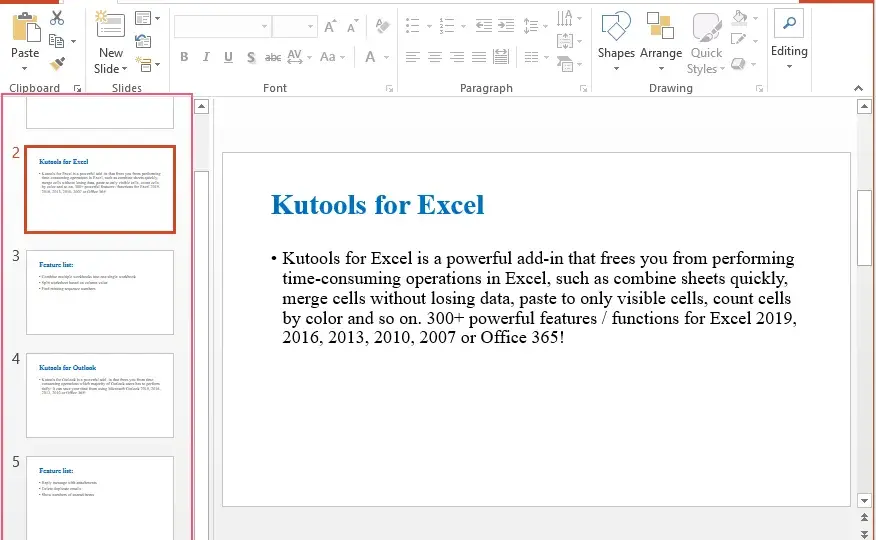Open the Font Color dropdown arrow
The height and width of the screenshot is (540, 876).
tap(387, 57)
